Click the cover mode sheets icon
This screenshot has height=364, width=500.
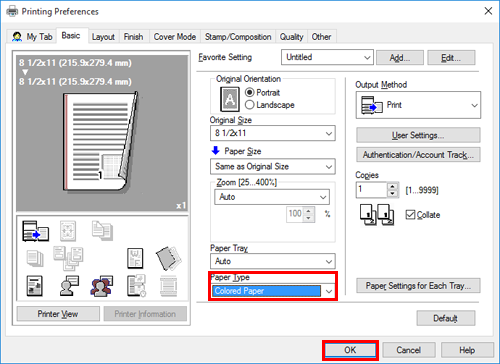tap(169, 258)
